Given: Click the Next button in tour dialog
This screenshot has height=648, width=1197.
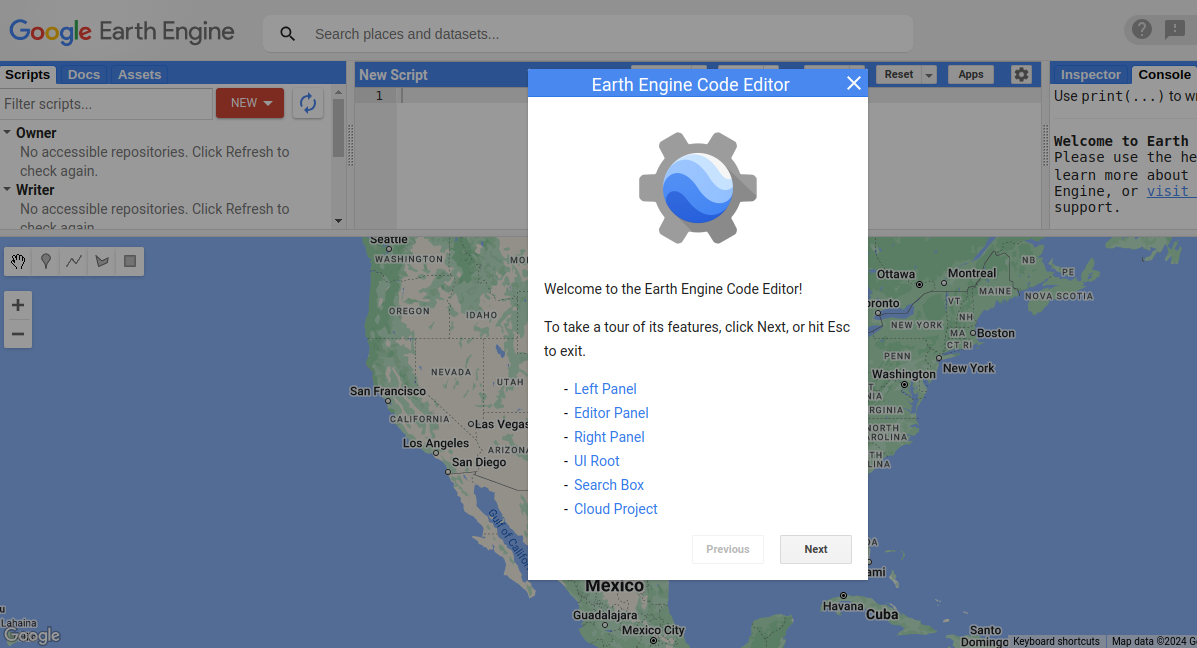Looking at the screenshot, I should tap(815, 550).
